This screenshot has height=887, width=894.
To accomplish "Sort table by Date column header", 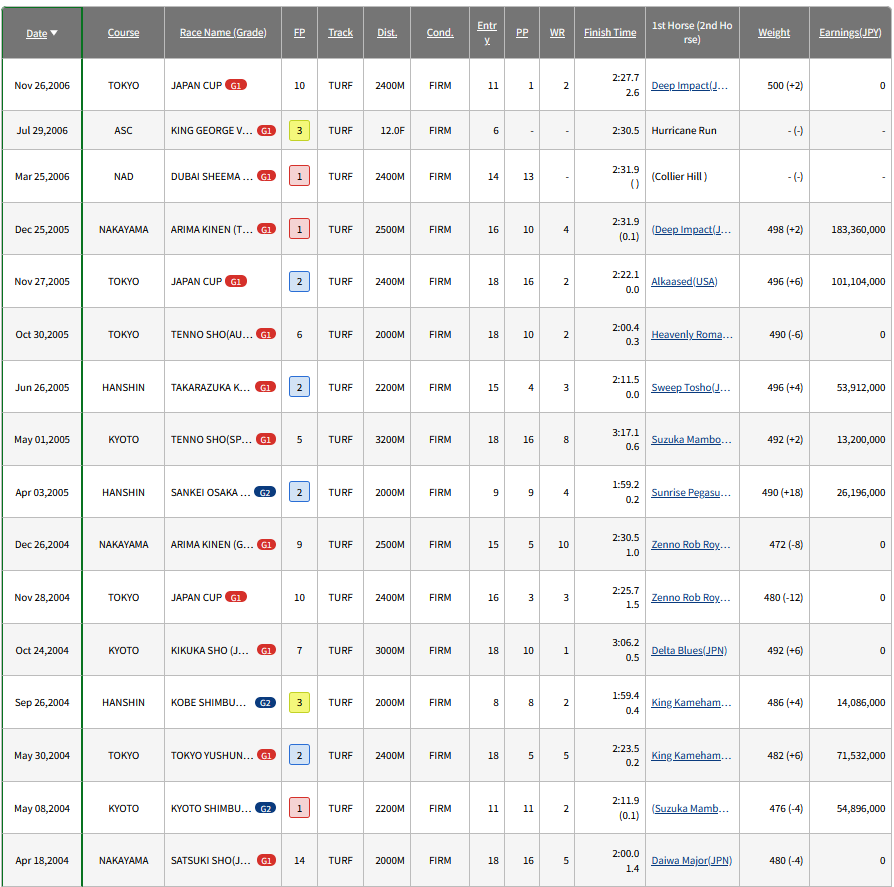I will 36,33.
